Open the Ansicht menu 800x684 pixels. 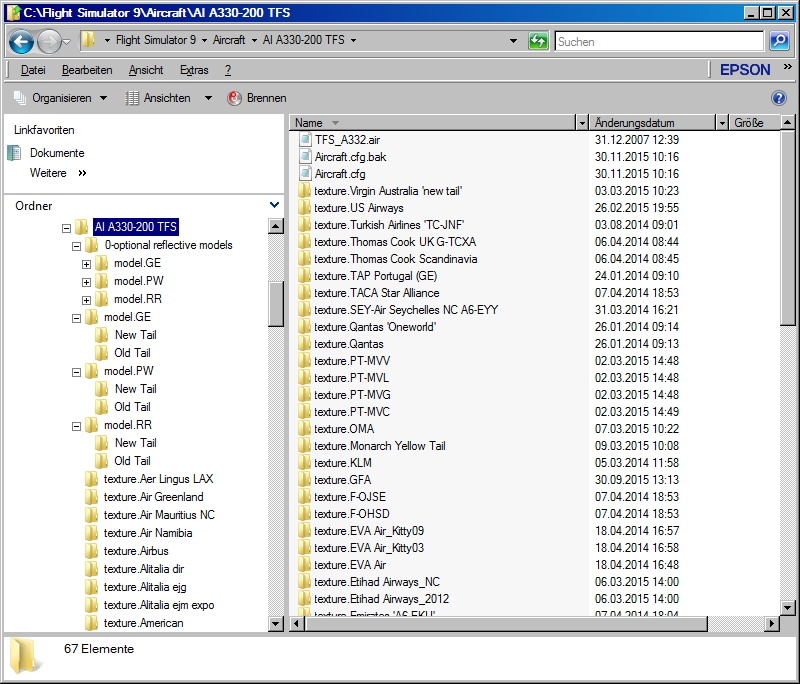pos(146,70)
